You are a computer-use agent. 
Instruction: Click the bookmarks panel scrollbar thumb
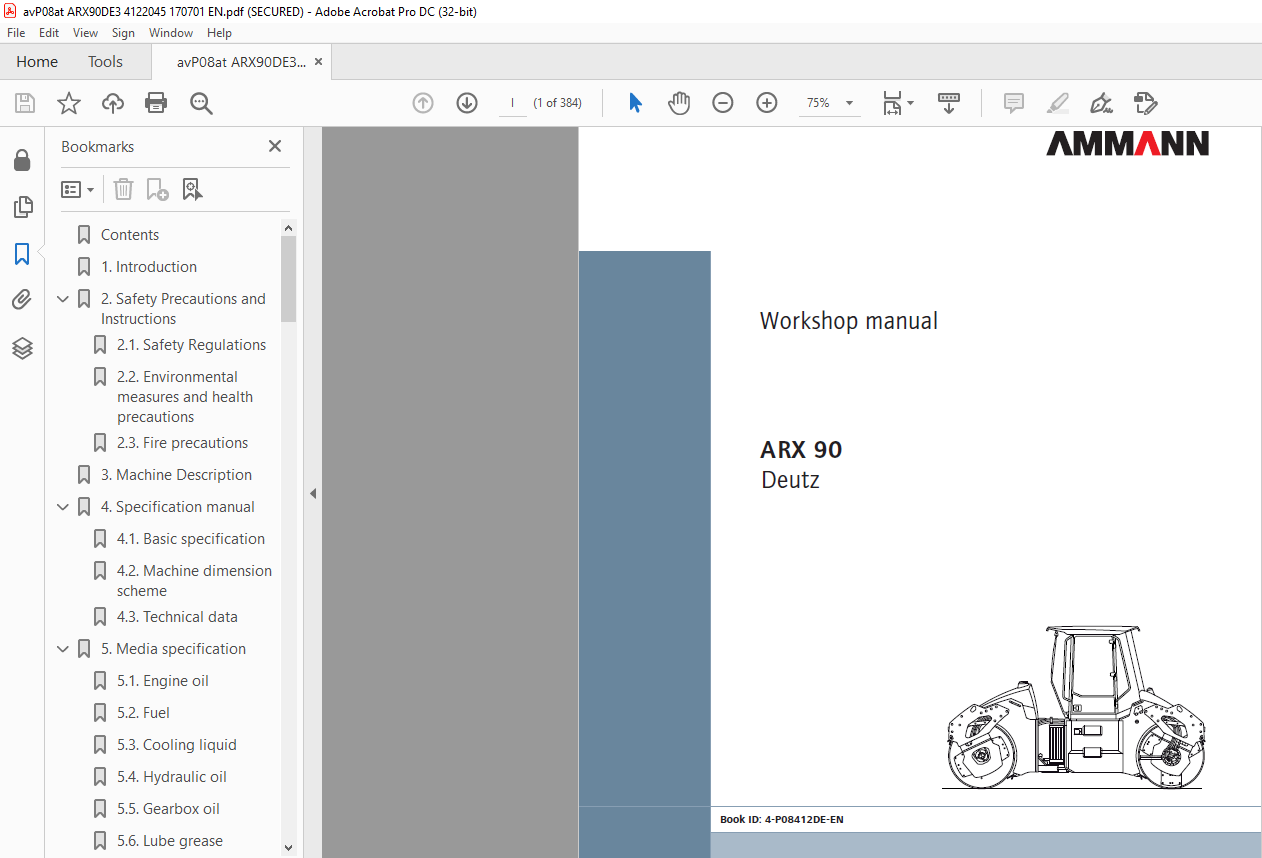(x=288, y=279)
